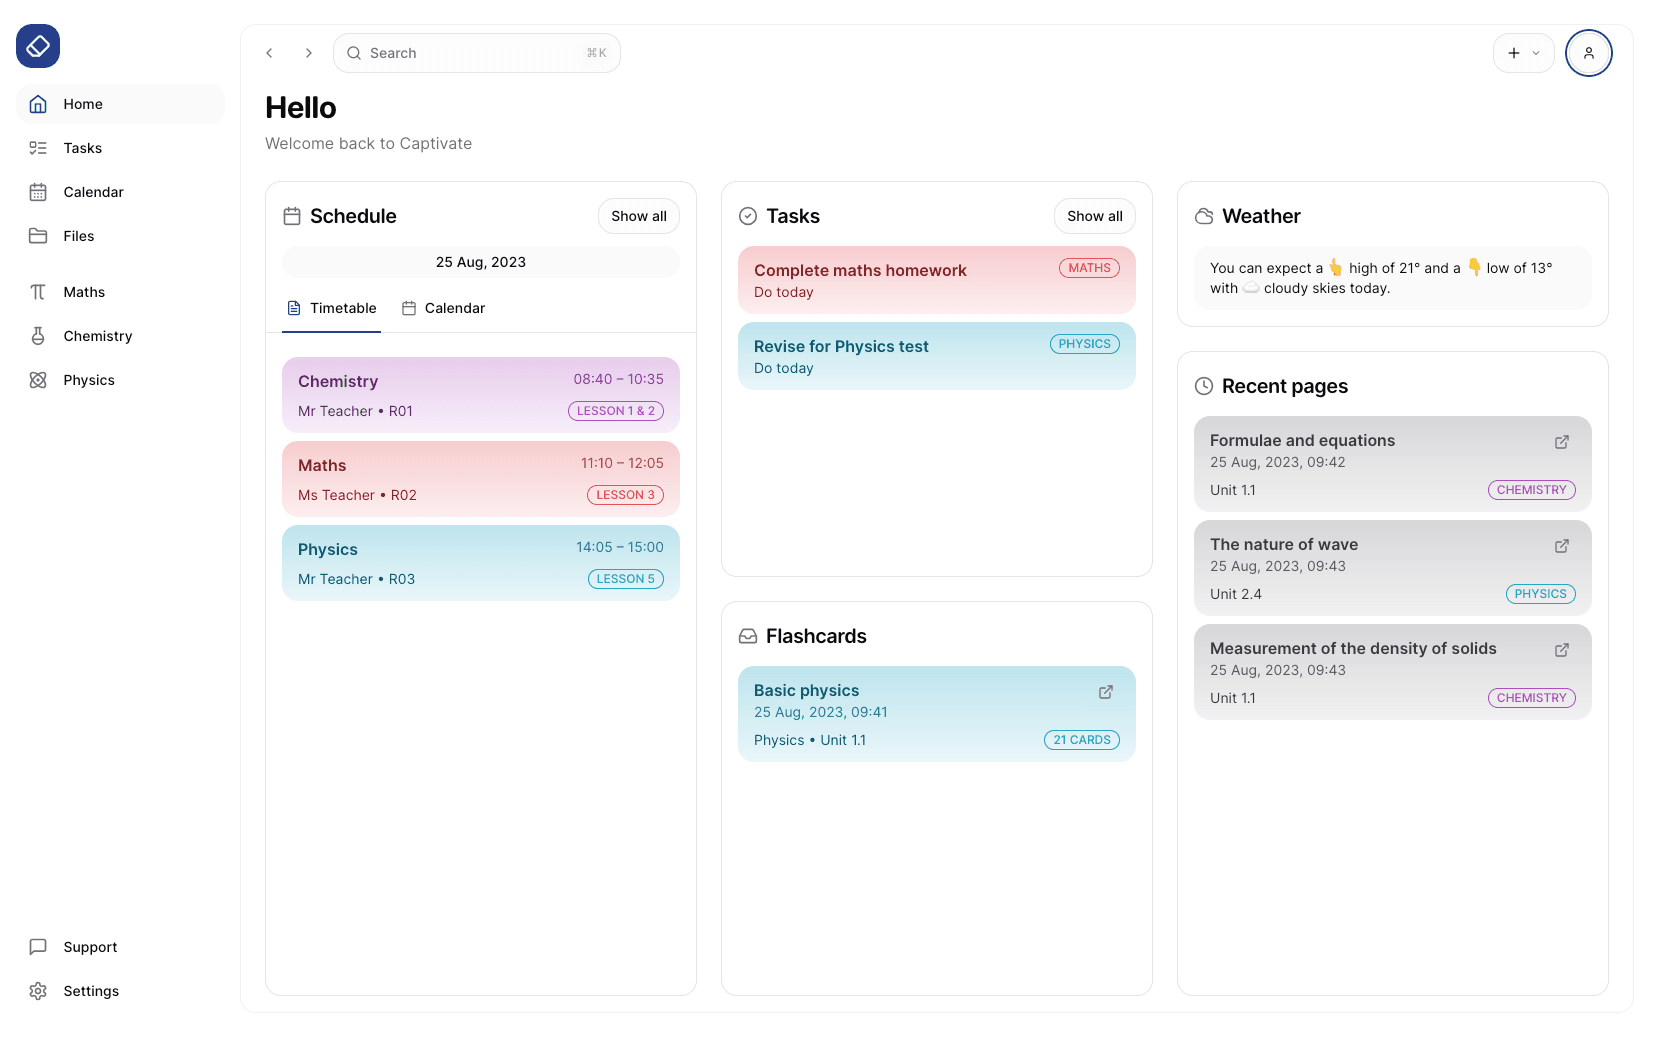Select the Chemistry subject icon in sidebar
Viewport: 1658px width, 1037px height.
(38, 336)
